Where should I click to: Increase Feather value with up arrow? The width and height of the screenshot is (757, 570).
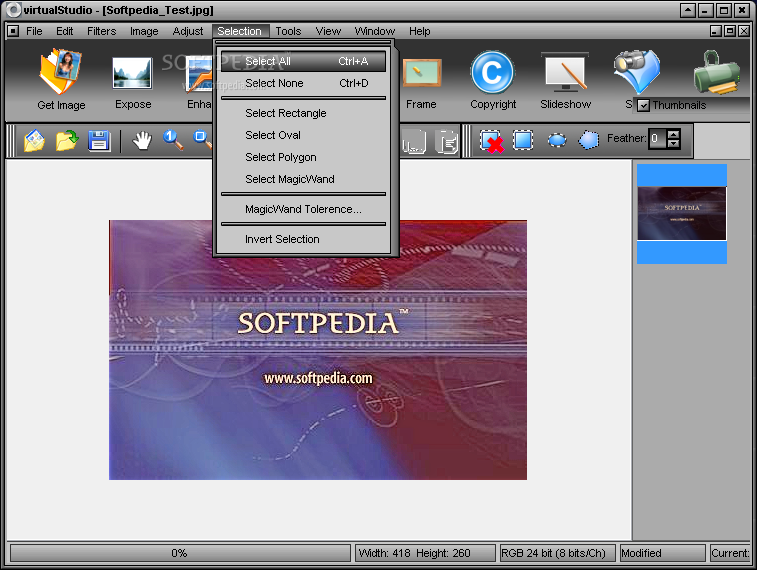pos(673,134)
